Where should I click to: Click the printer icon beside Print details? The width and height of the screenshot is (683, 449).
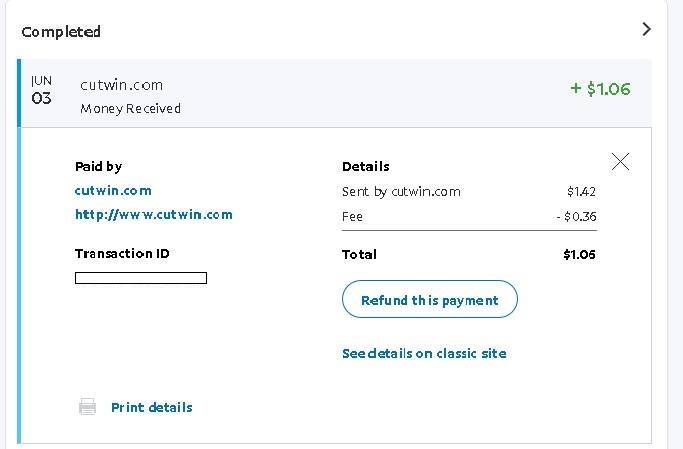point(88,407)
